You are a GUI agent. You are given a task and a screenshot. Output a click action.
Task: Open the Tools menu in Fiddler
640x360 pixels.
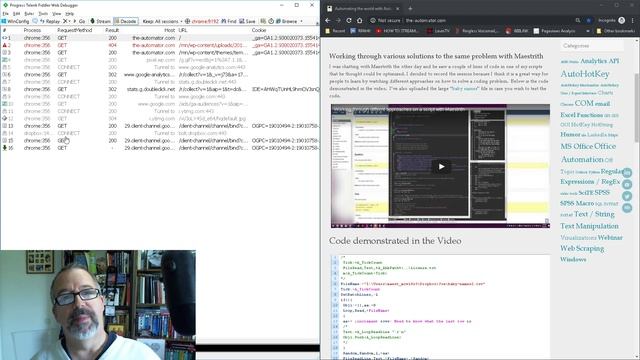point(43,13)
